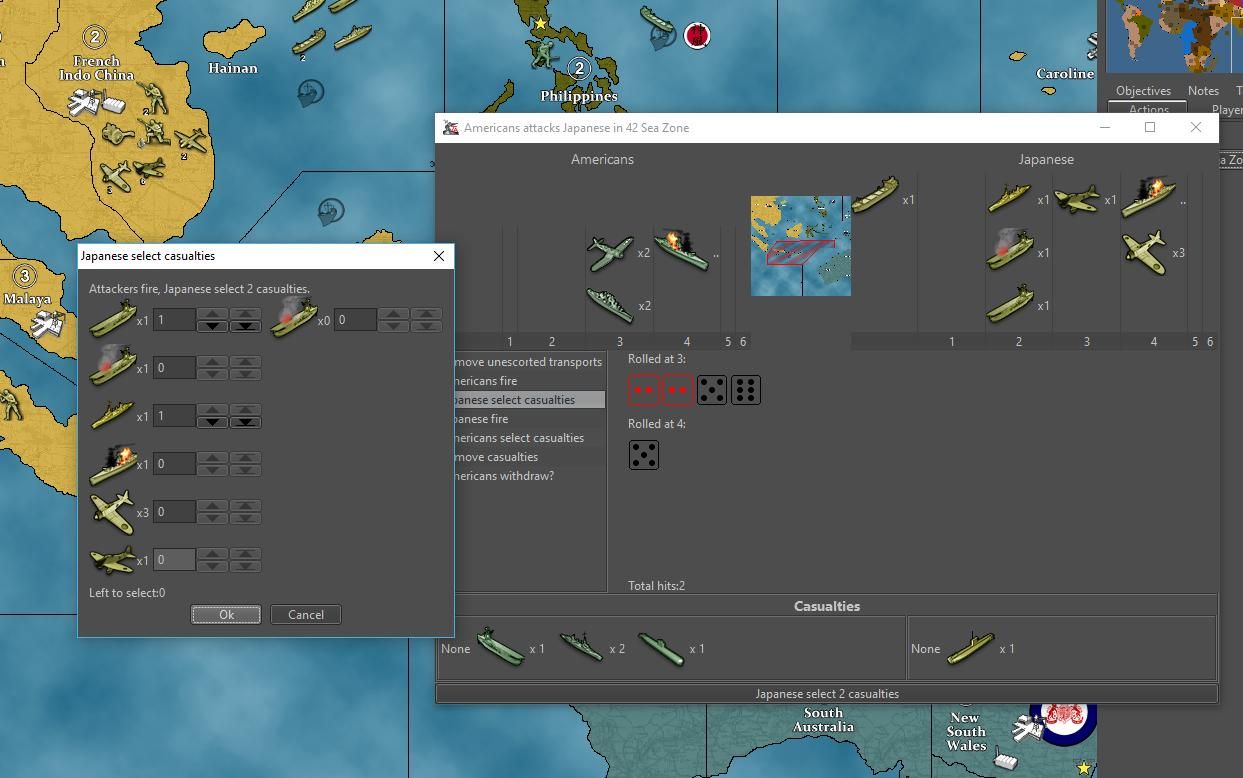Click the carrier unit icon in casualty dialog
The image size is (1243, 778).
click(x=112, y=320)
